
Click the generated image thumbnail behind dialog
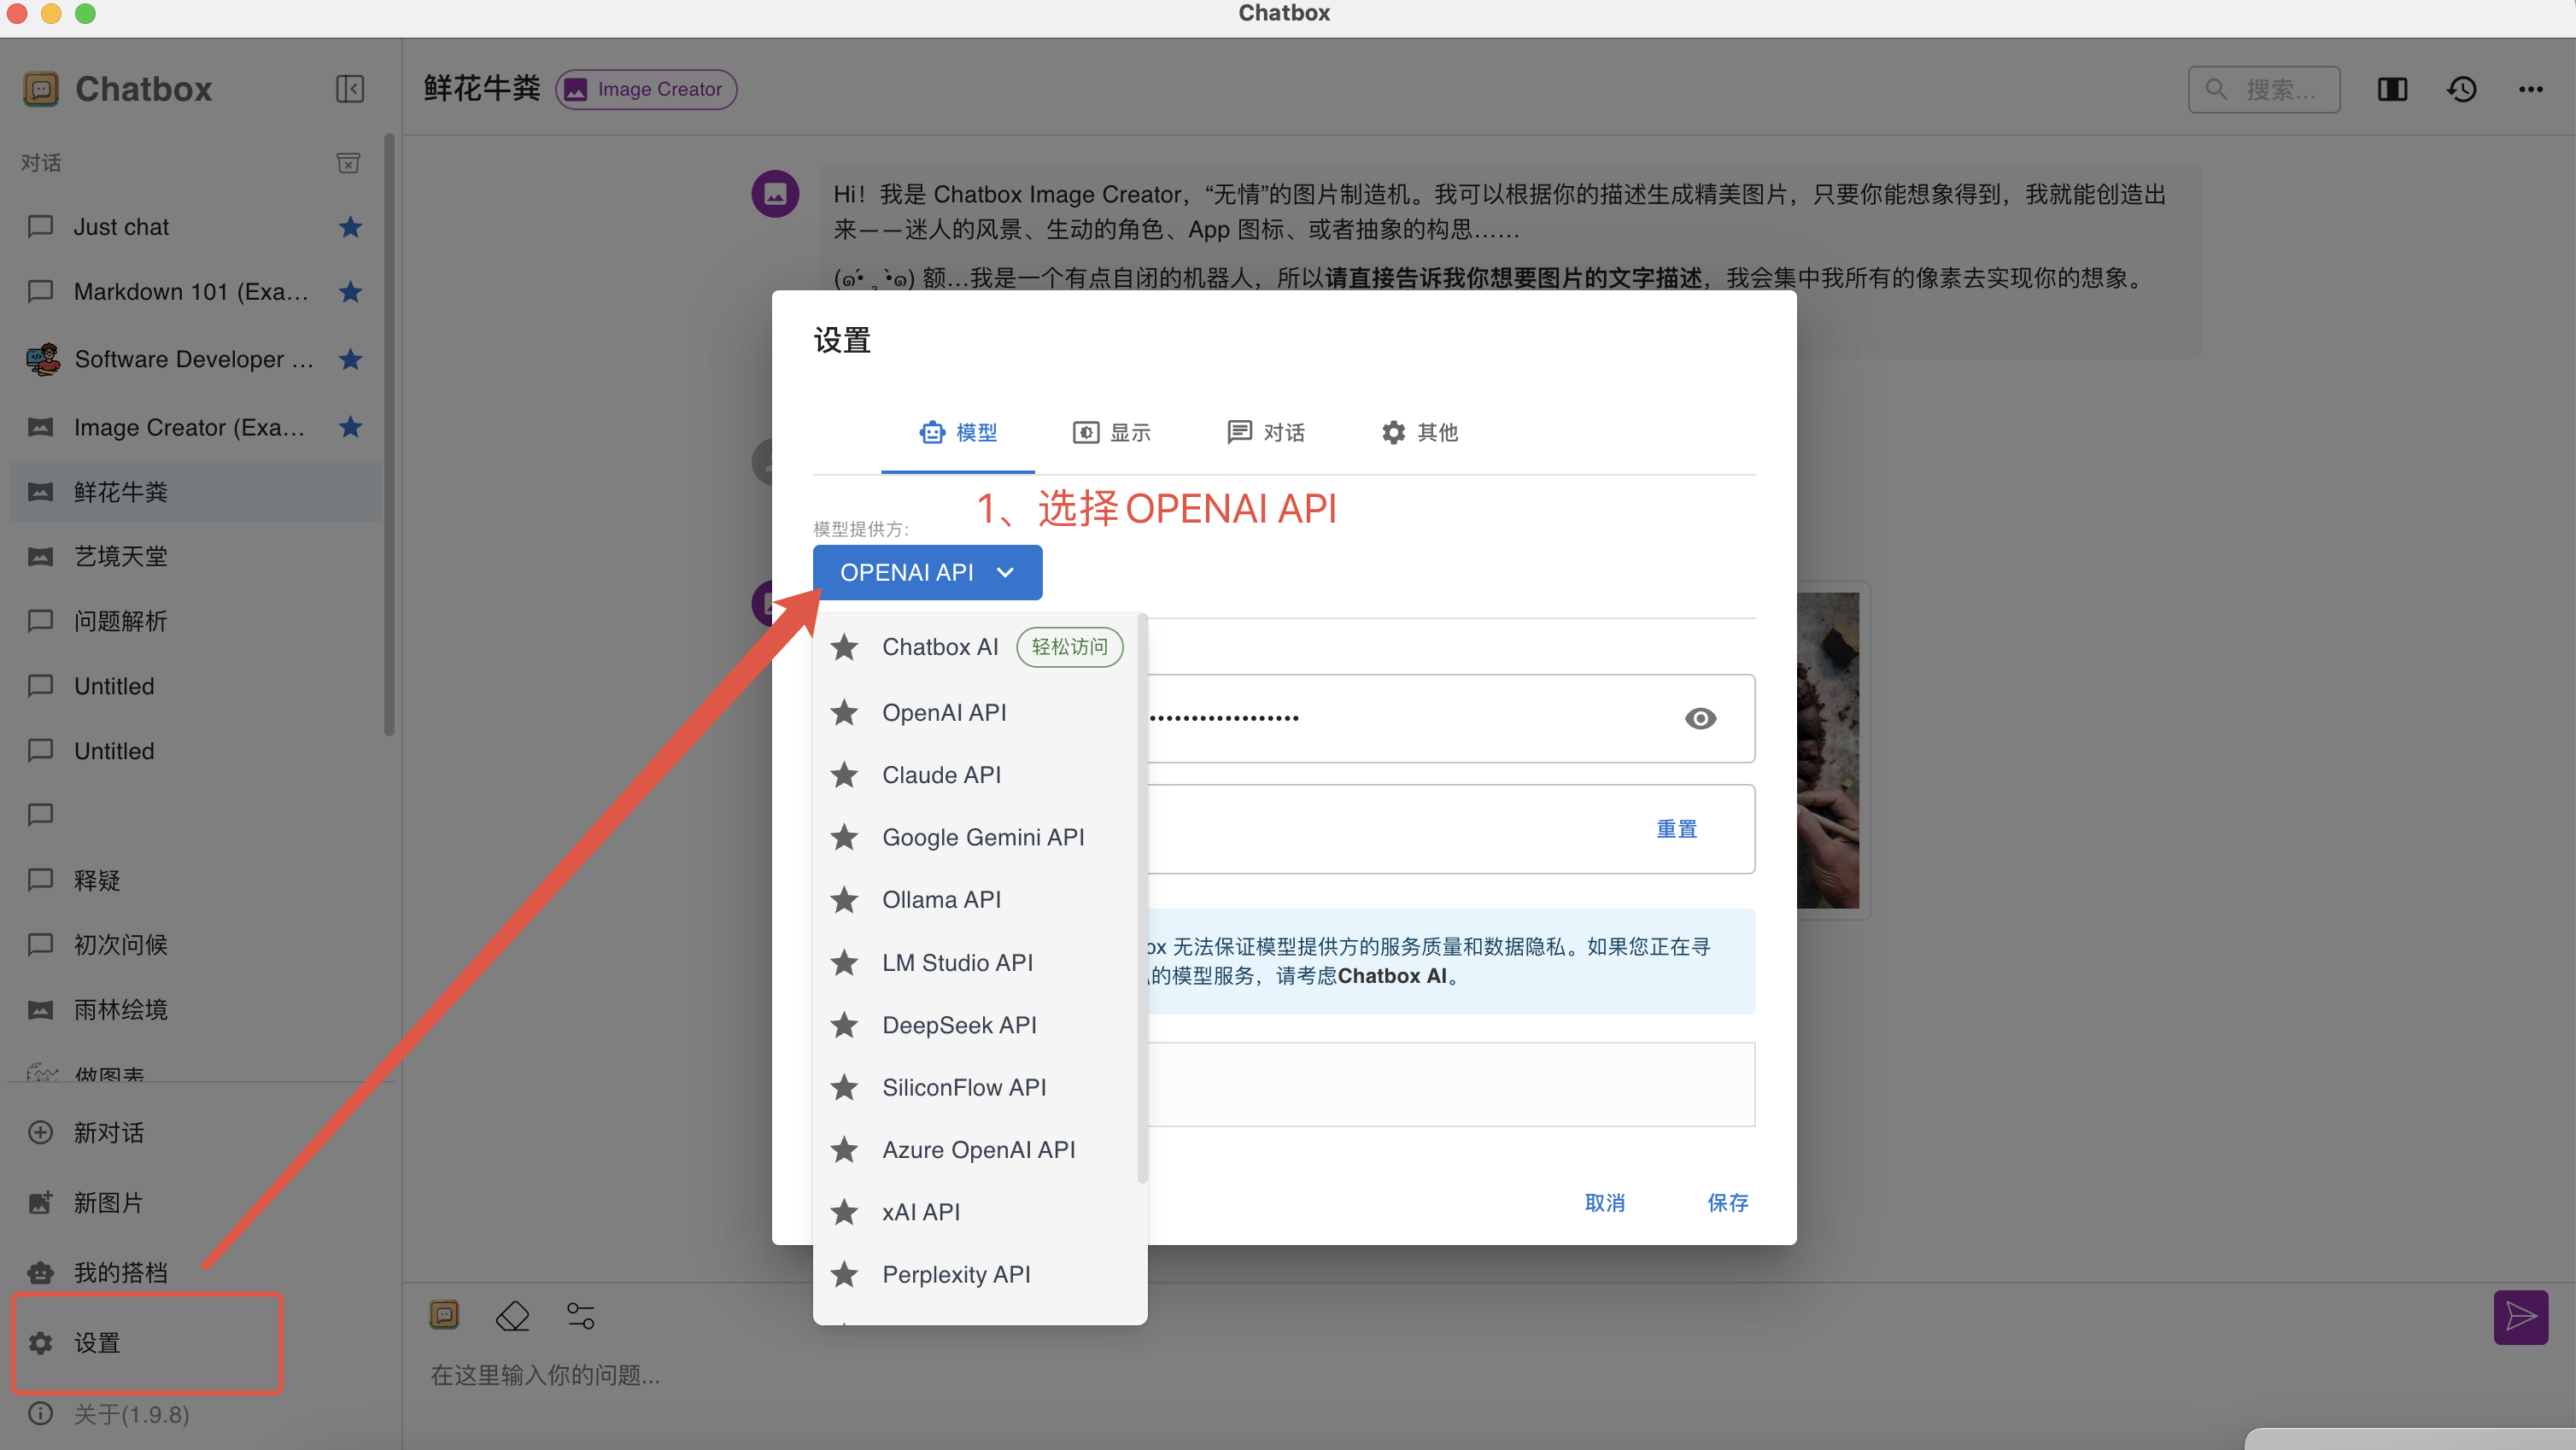tap(1828, 750)
